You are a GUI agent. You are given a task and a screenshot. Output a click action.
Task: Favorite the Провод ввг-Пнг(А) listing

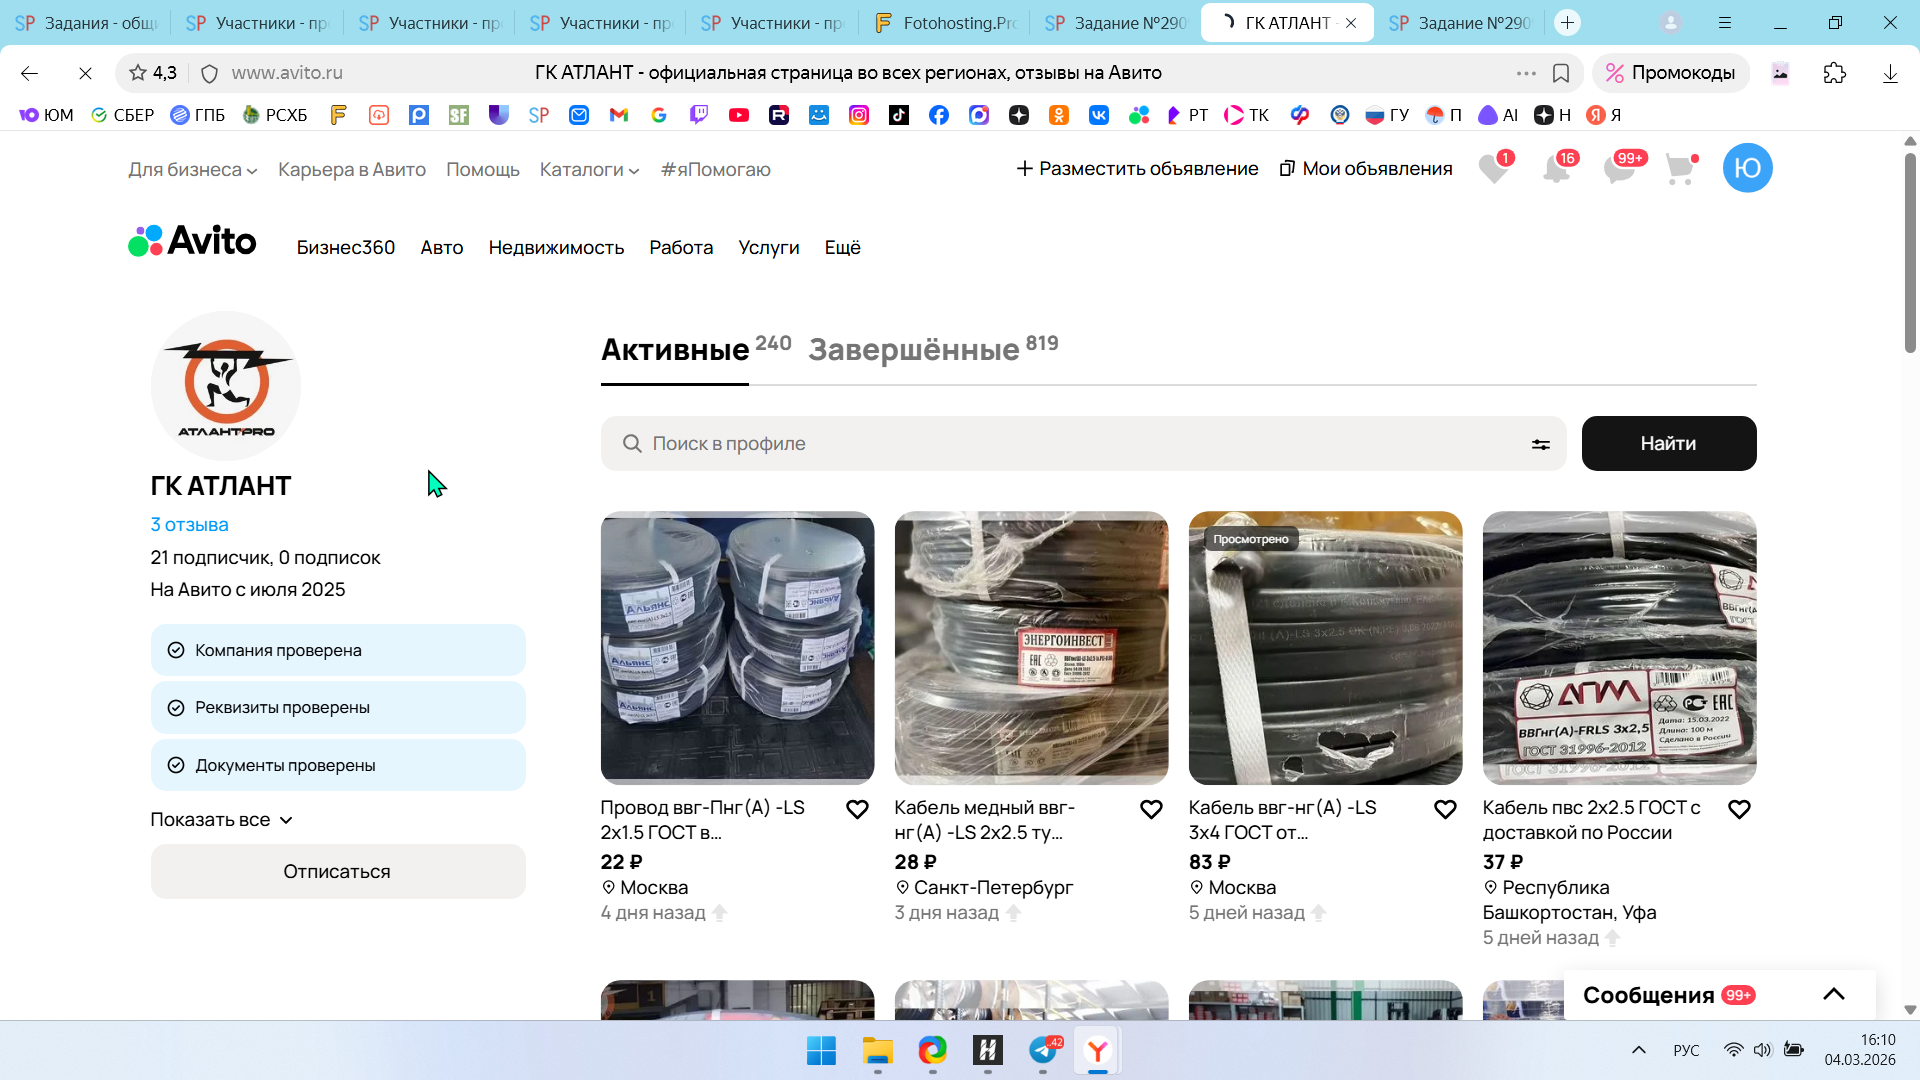(857, 809)
